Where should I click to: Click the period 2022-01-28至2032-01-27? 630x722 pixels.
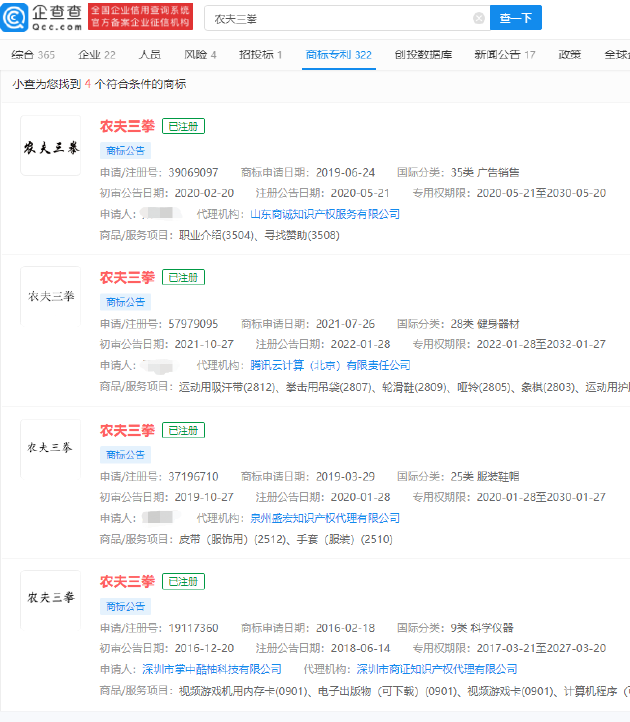click(x=541, y=344)
